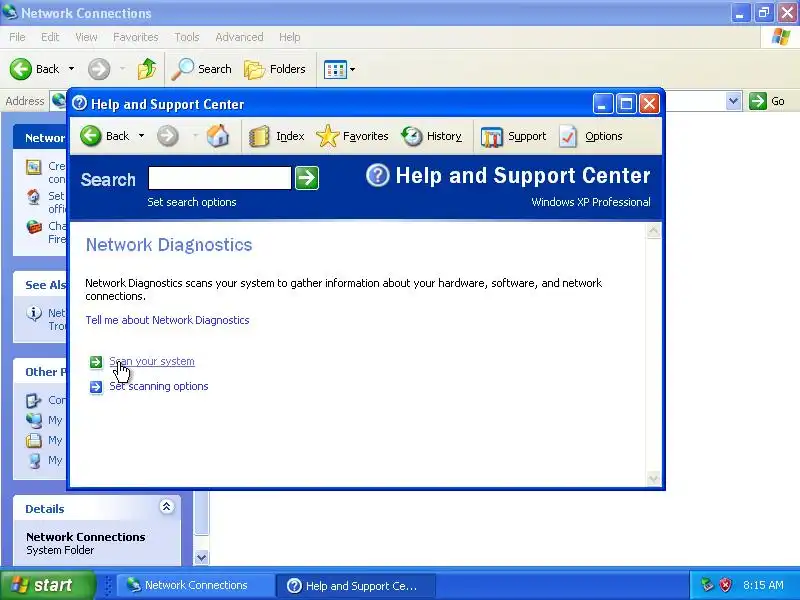
Task: Click Control Panel icon in Other Places
Action: (34, 401)
